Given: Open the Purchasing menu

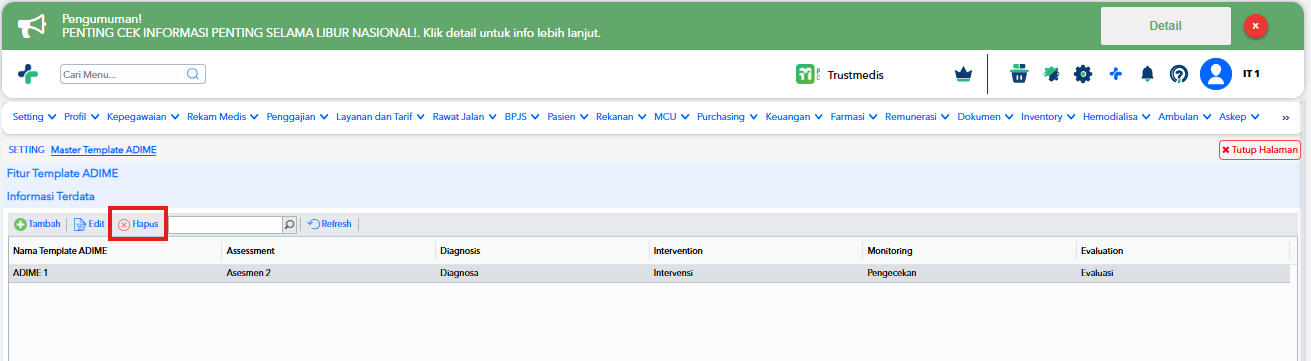Looking at the screenshot, I should (x=728, y=117).
